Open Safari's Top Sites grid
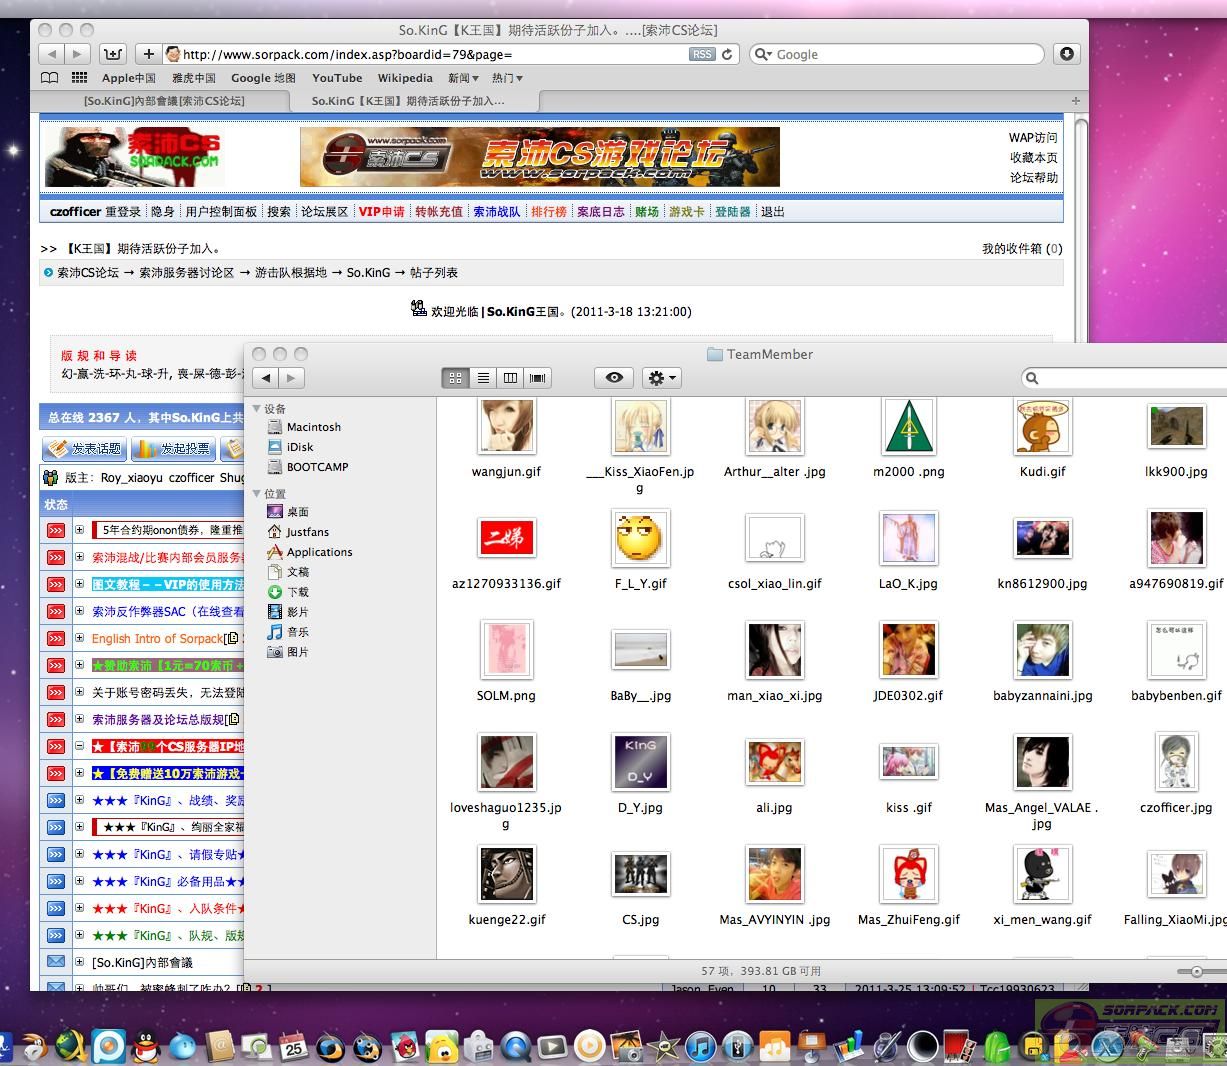The image size is (1227, 1066). [x=79, y=78]
